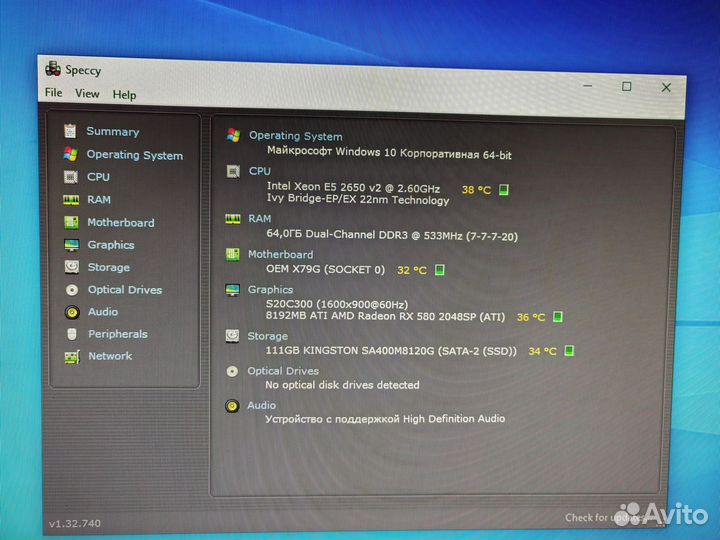This screenshot has height=540, width=720.
Task: Click the Network card icon in sidebar
Action: pyautogui.click(x=72, y=357)
